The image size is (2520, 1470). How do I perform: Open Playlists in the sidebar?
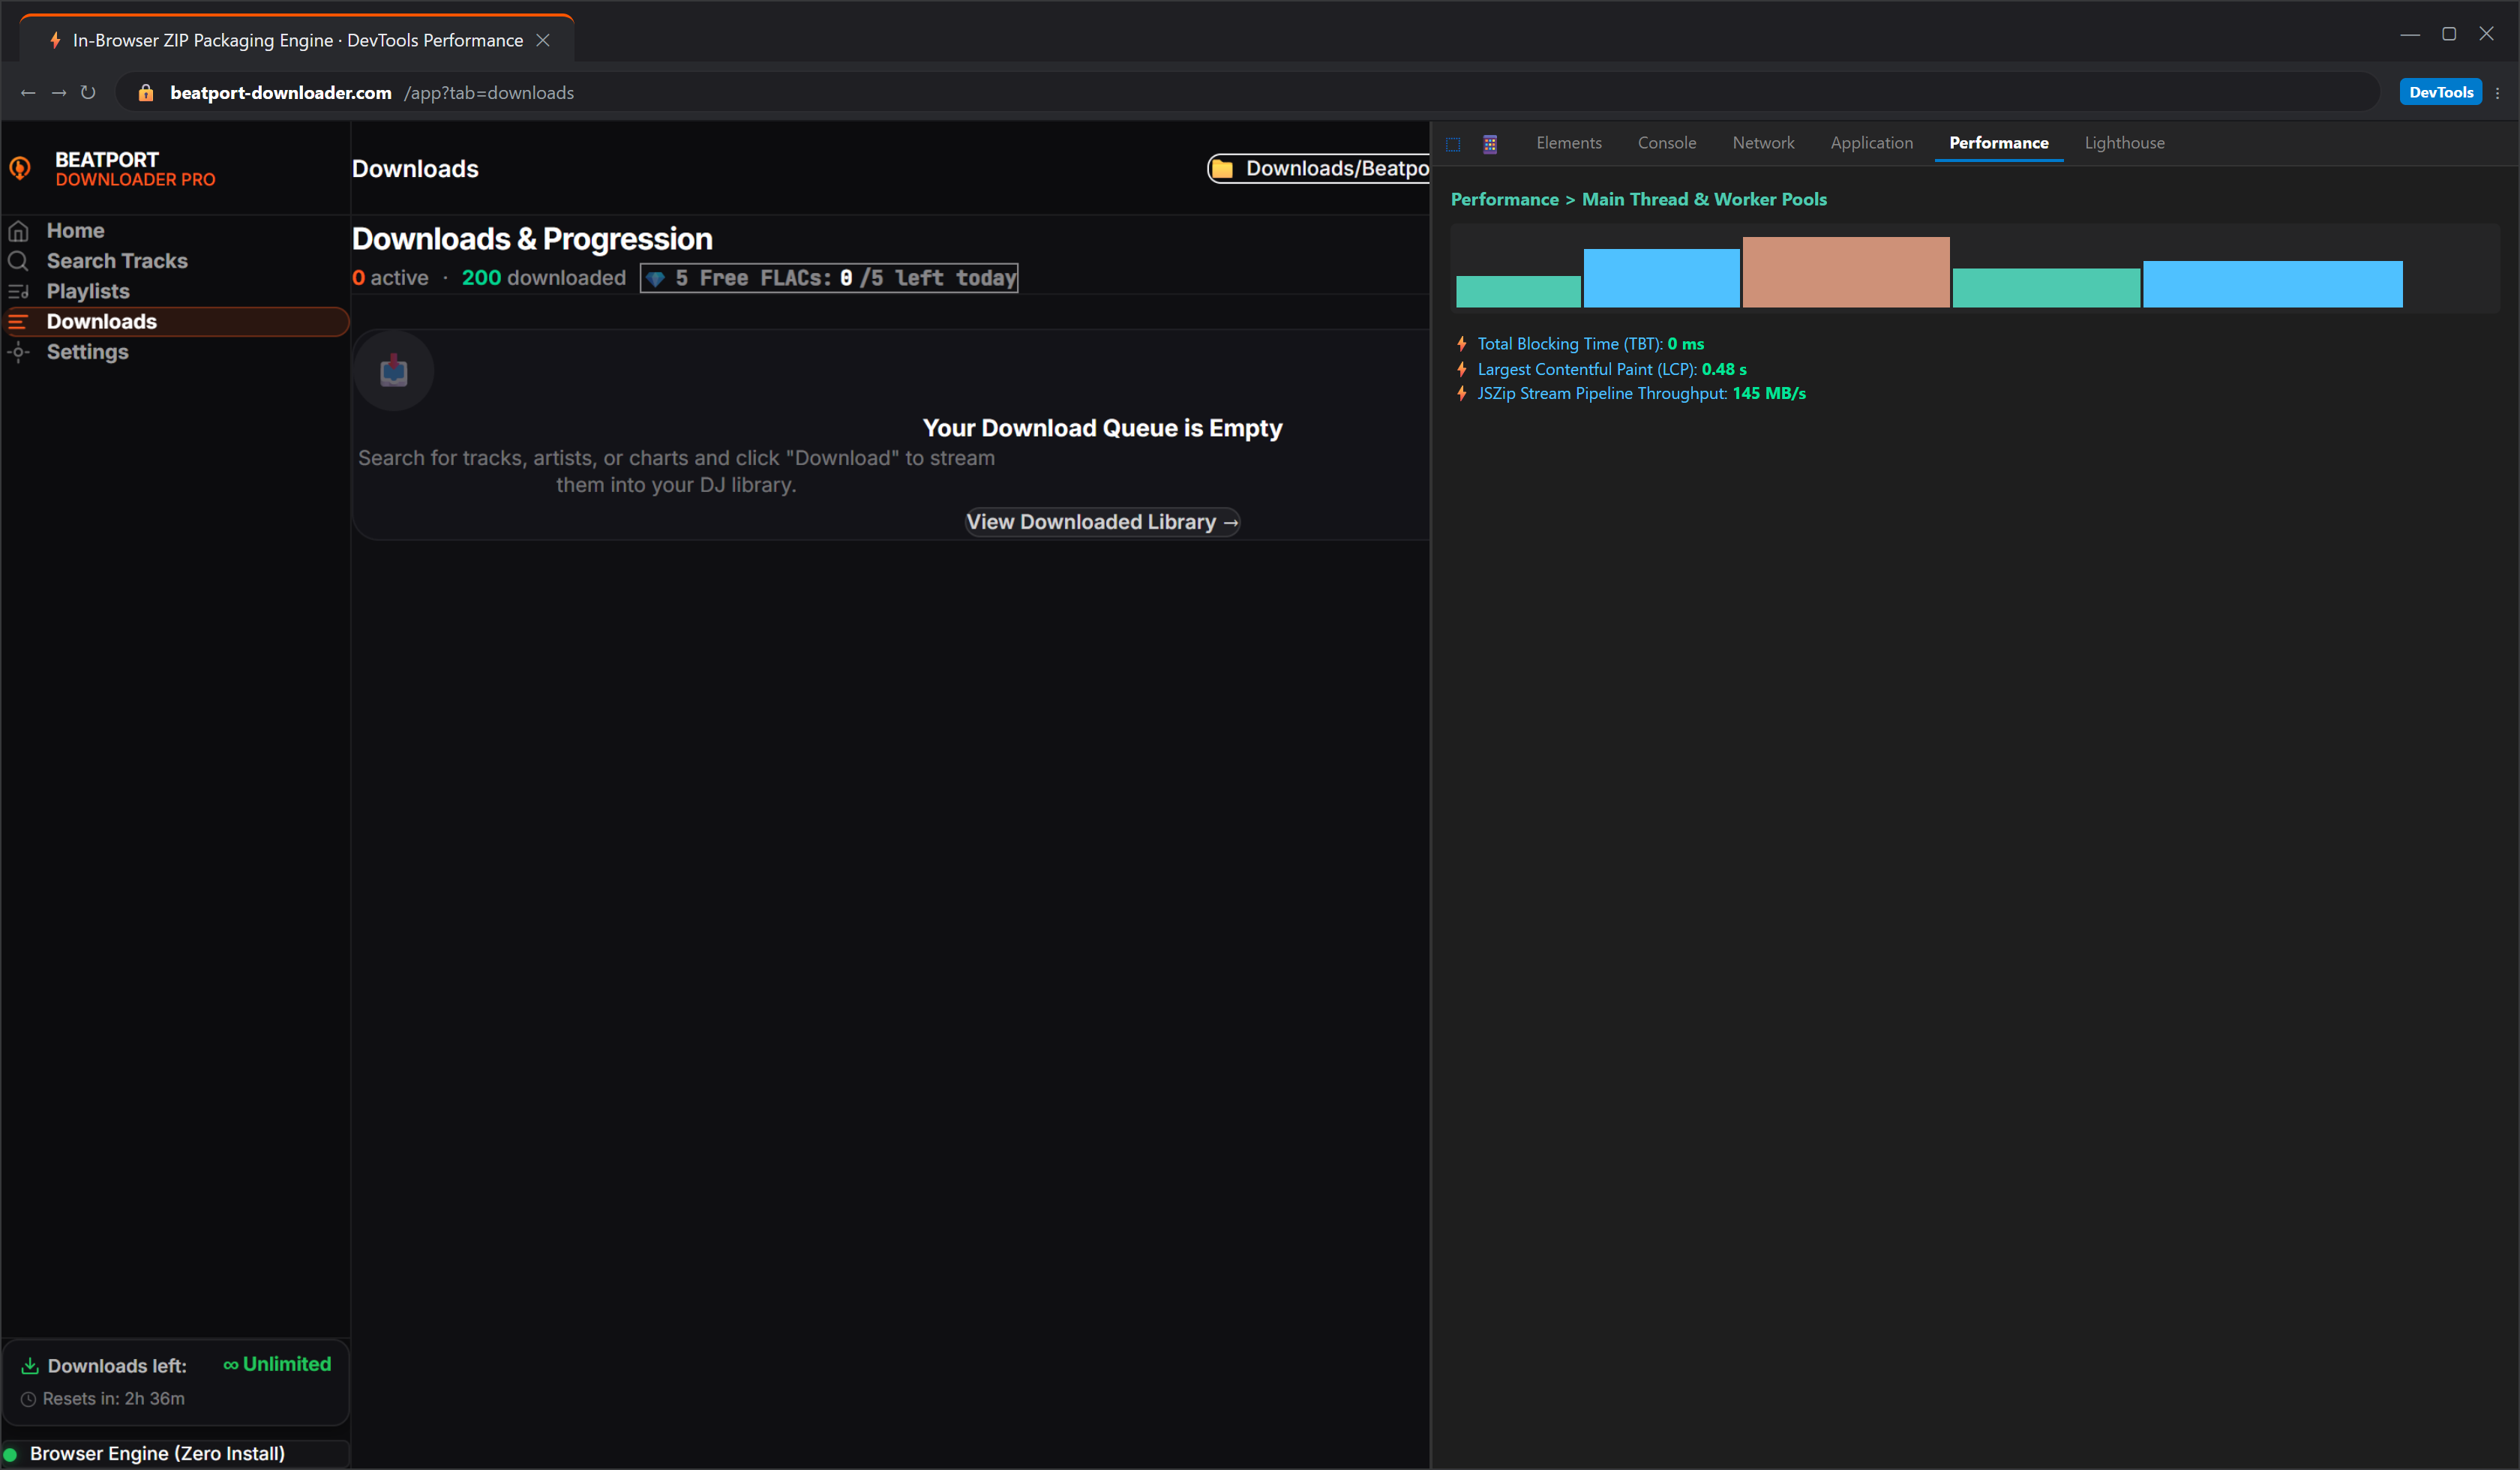pyautogui.click(x=175, y=291)
